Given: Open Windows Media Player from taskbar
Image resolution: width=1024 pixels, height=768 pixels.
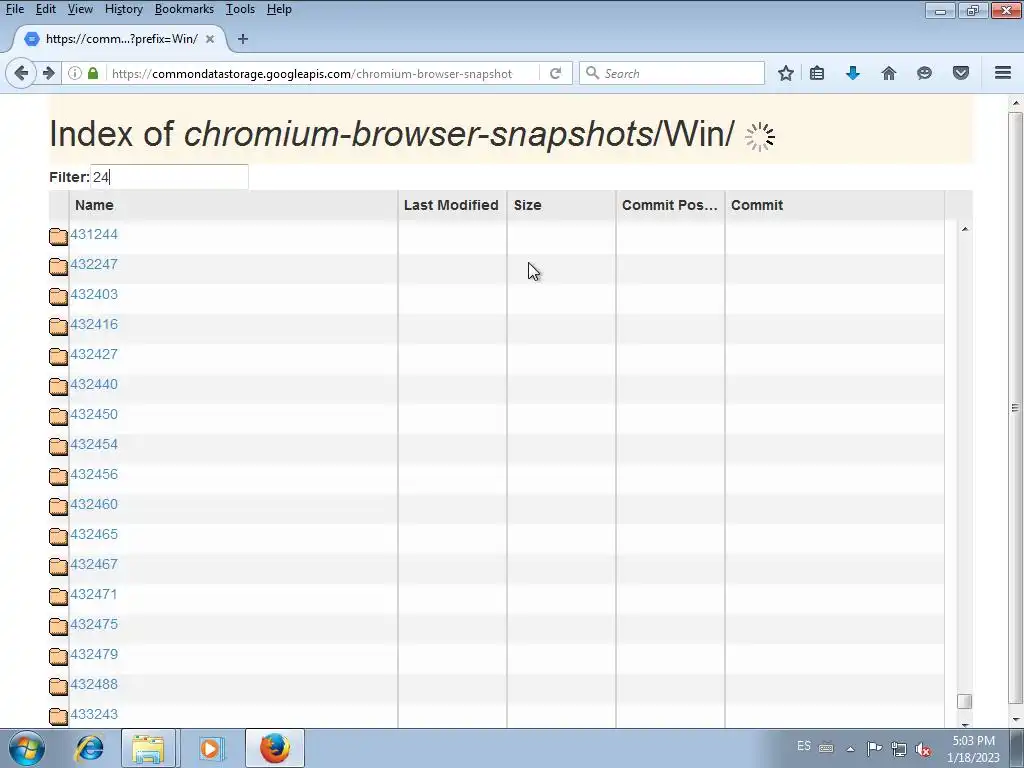Looking at the screenshot, I should tap(210, 748).
